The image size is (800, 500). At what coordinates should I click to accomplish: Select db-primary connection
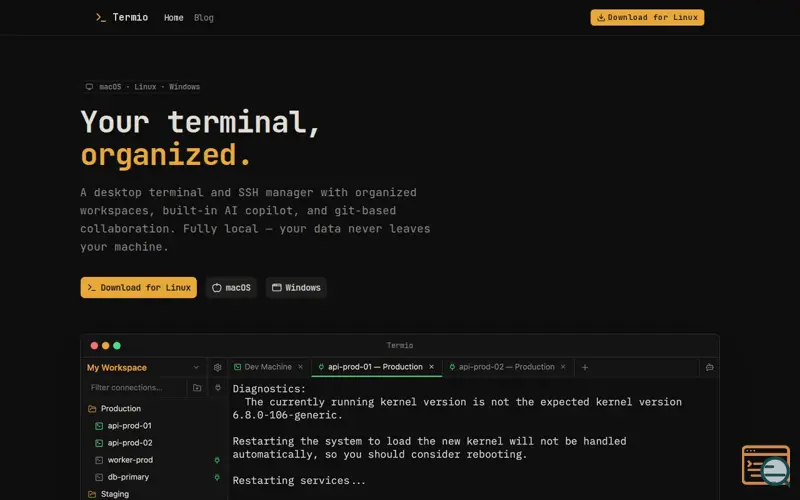pos(128,477)
